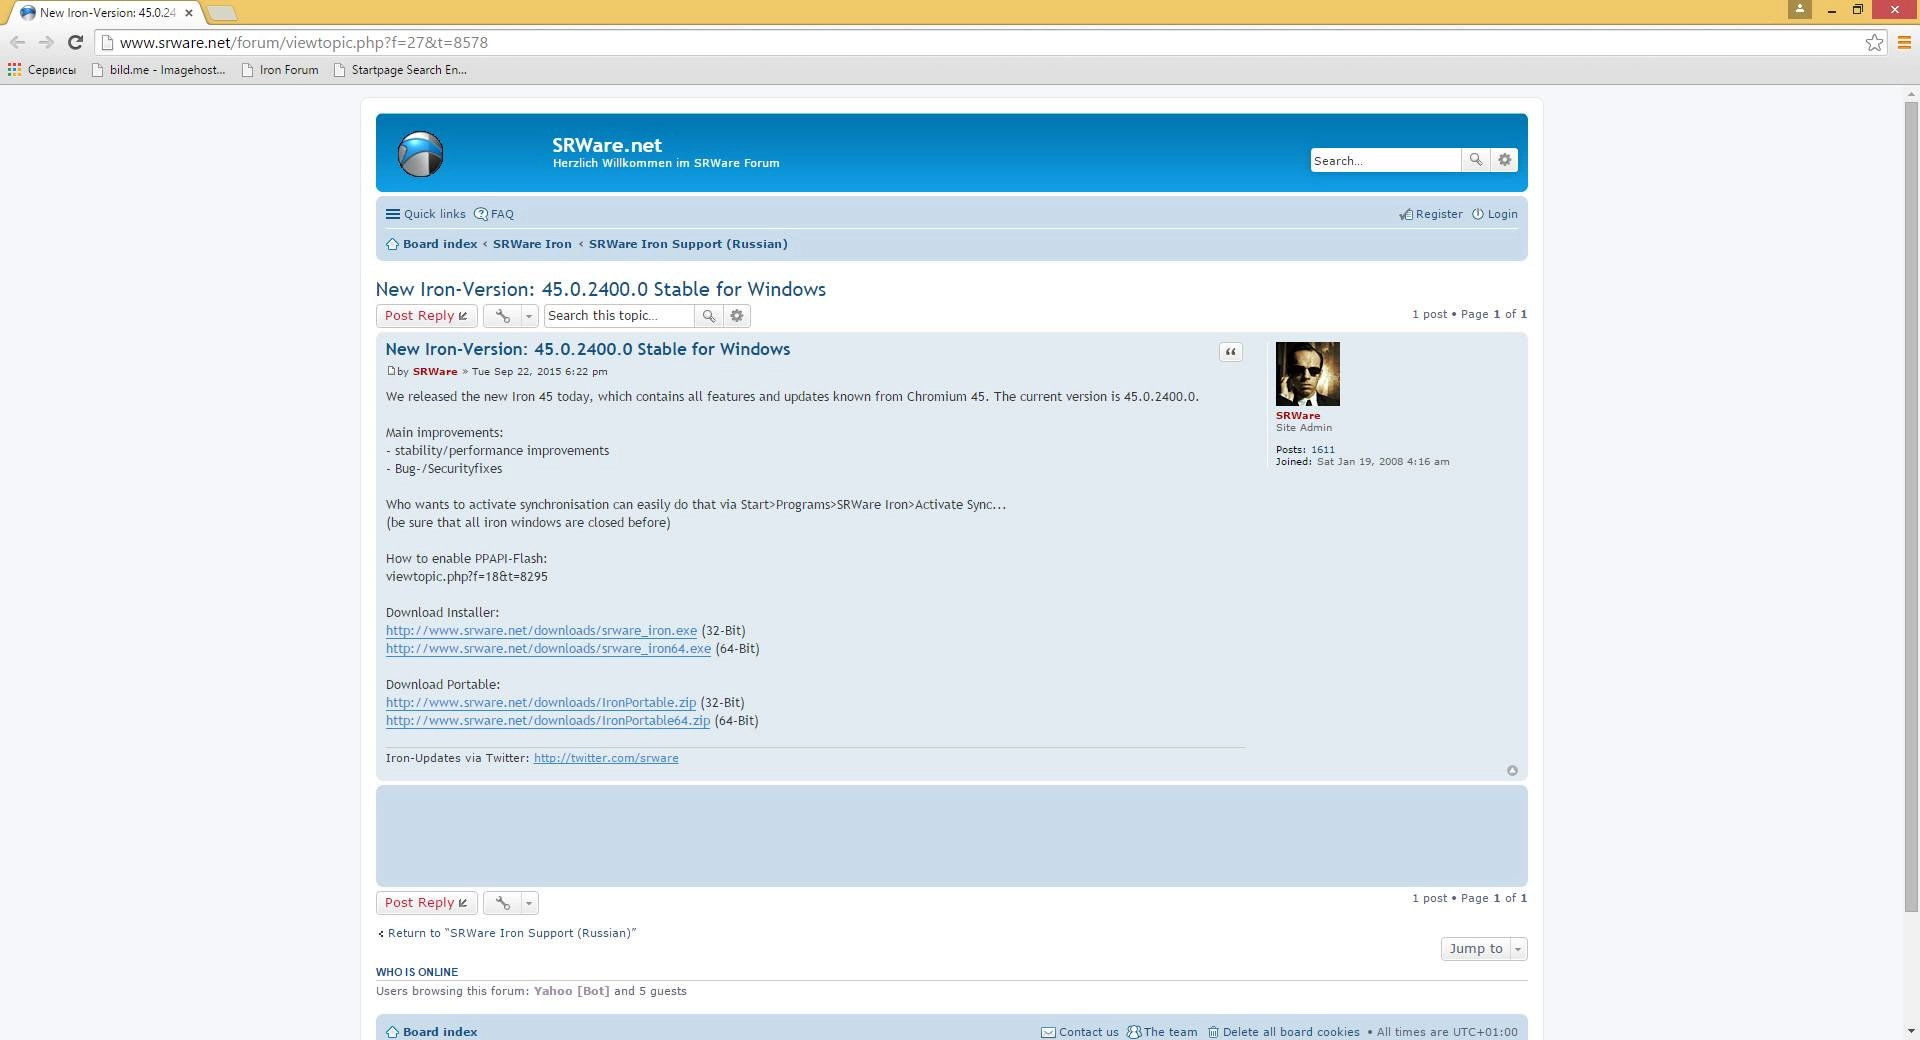The image size is (1920, 1040).
Task: Click the browser Forward arrow
Action: pos(46,42)
